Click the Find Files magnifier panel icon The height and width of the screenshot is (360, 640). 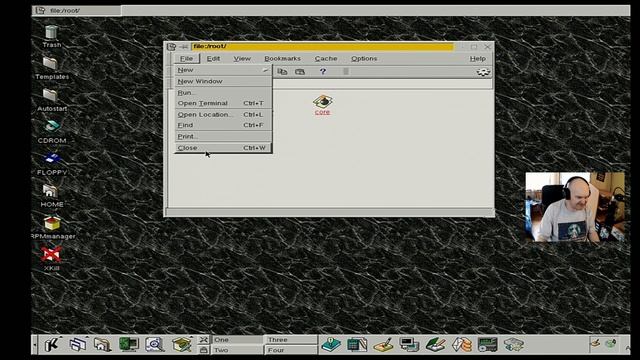(155, 345)
